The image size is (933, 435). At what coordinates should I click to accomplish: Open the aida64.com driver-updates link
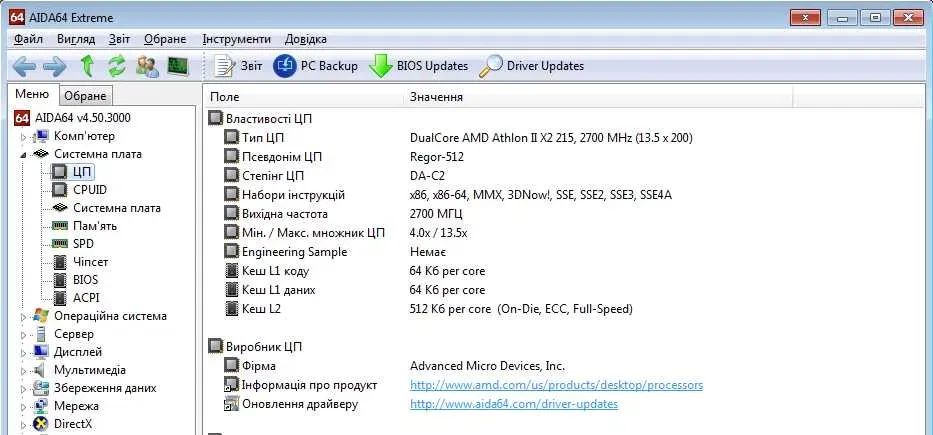point(513,404)
